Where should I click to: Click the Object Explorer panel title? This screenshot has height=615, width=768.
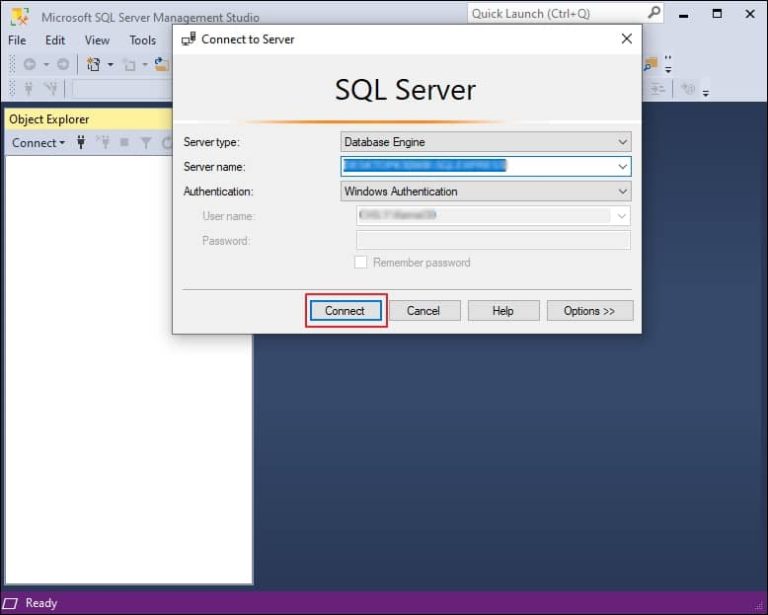pos(49,119)
